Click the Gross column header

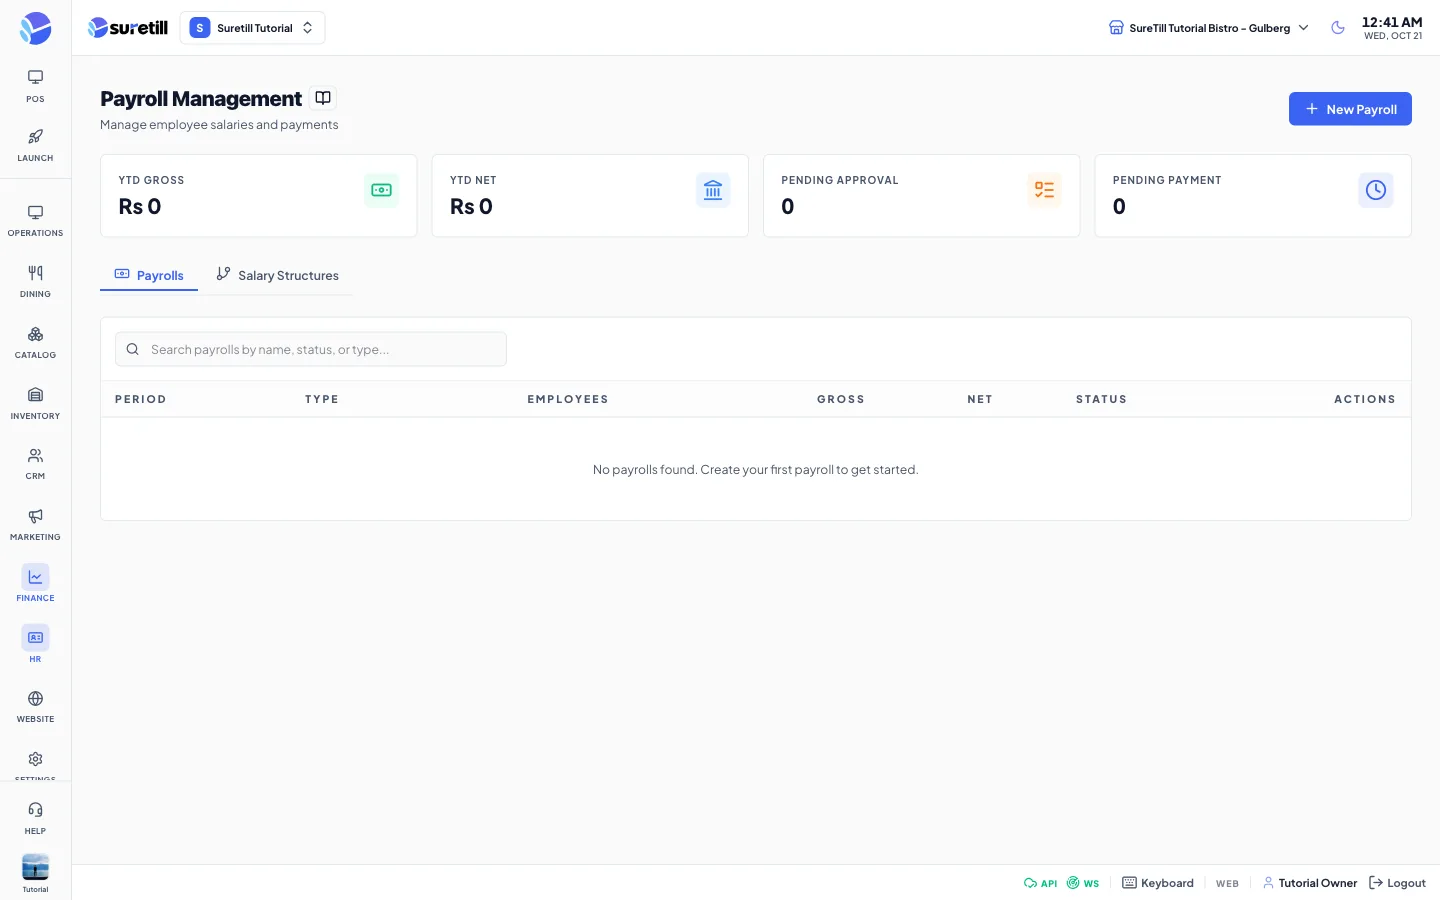(x=840, y=399)
